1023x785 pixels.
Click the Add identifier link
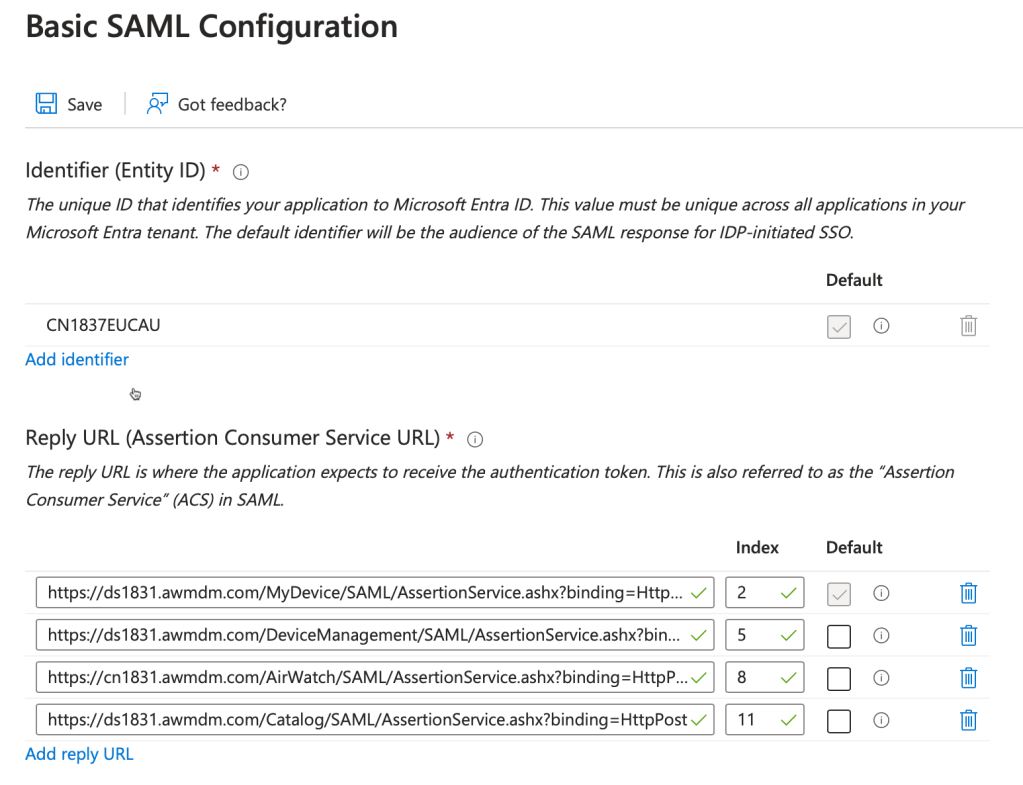[77, 359]
